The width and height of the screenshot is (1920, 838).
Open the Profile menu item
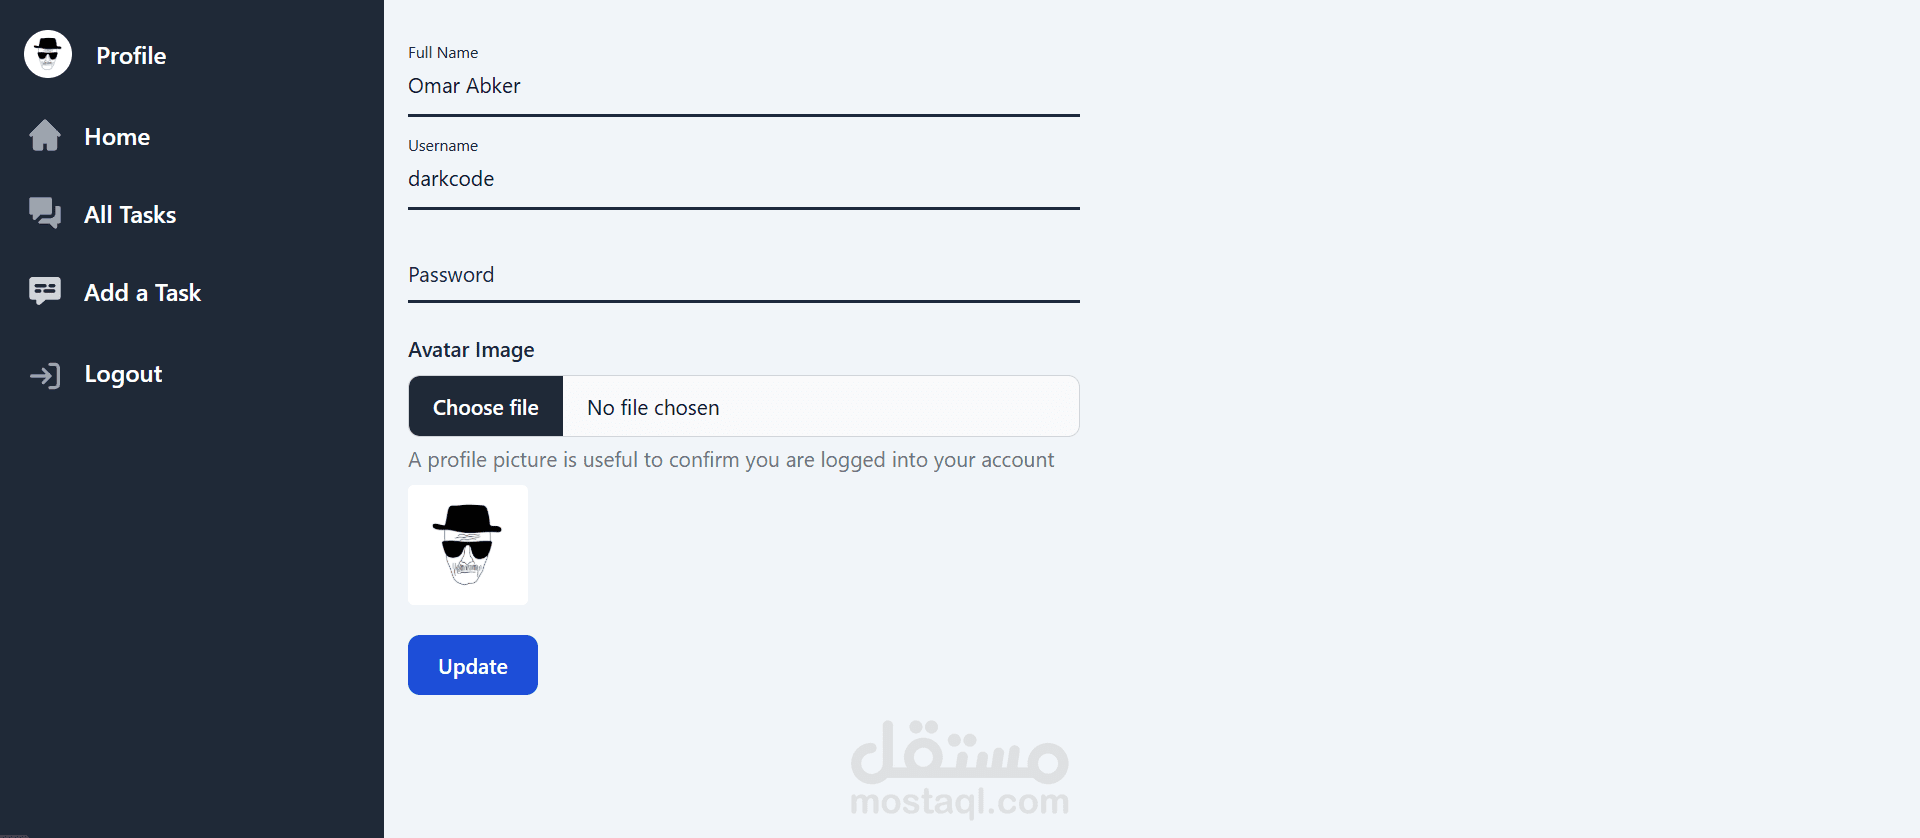pyautogui.click(x=131, y=56)
